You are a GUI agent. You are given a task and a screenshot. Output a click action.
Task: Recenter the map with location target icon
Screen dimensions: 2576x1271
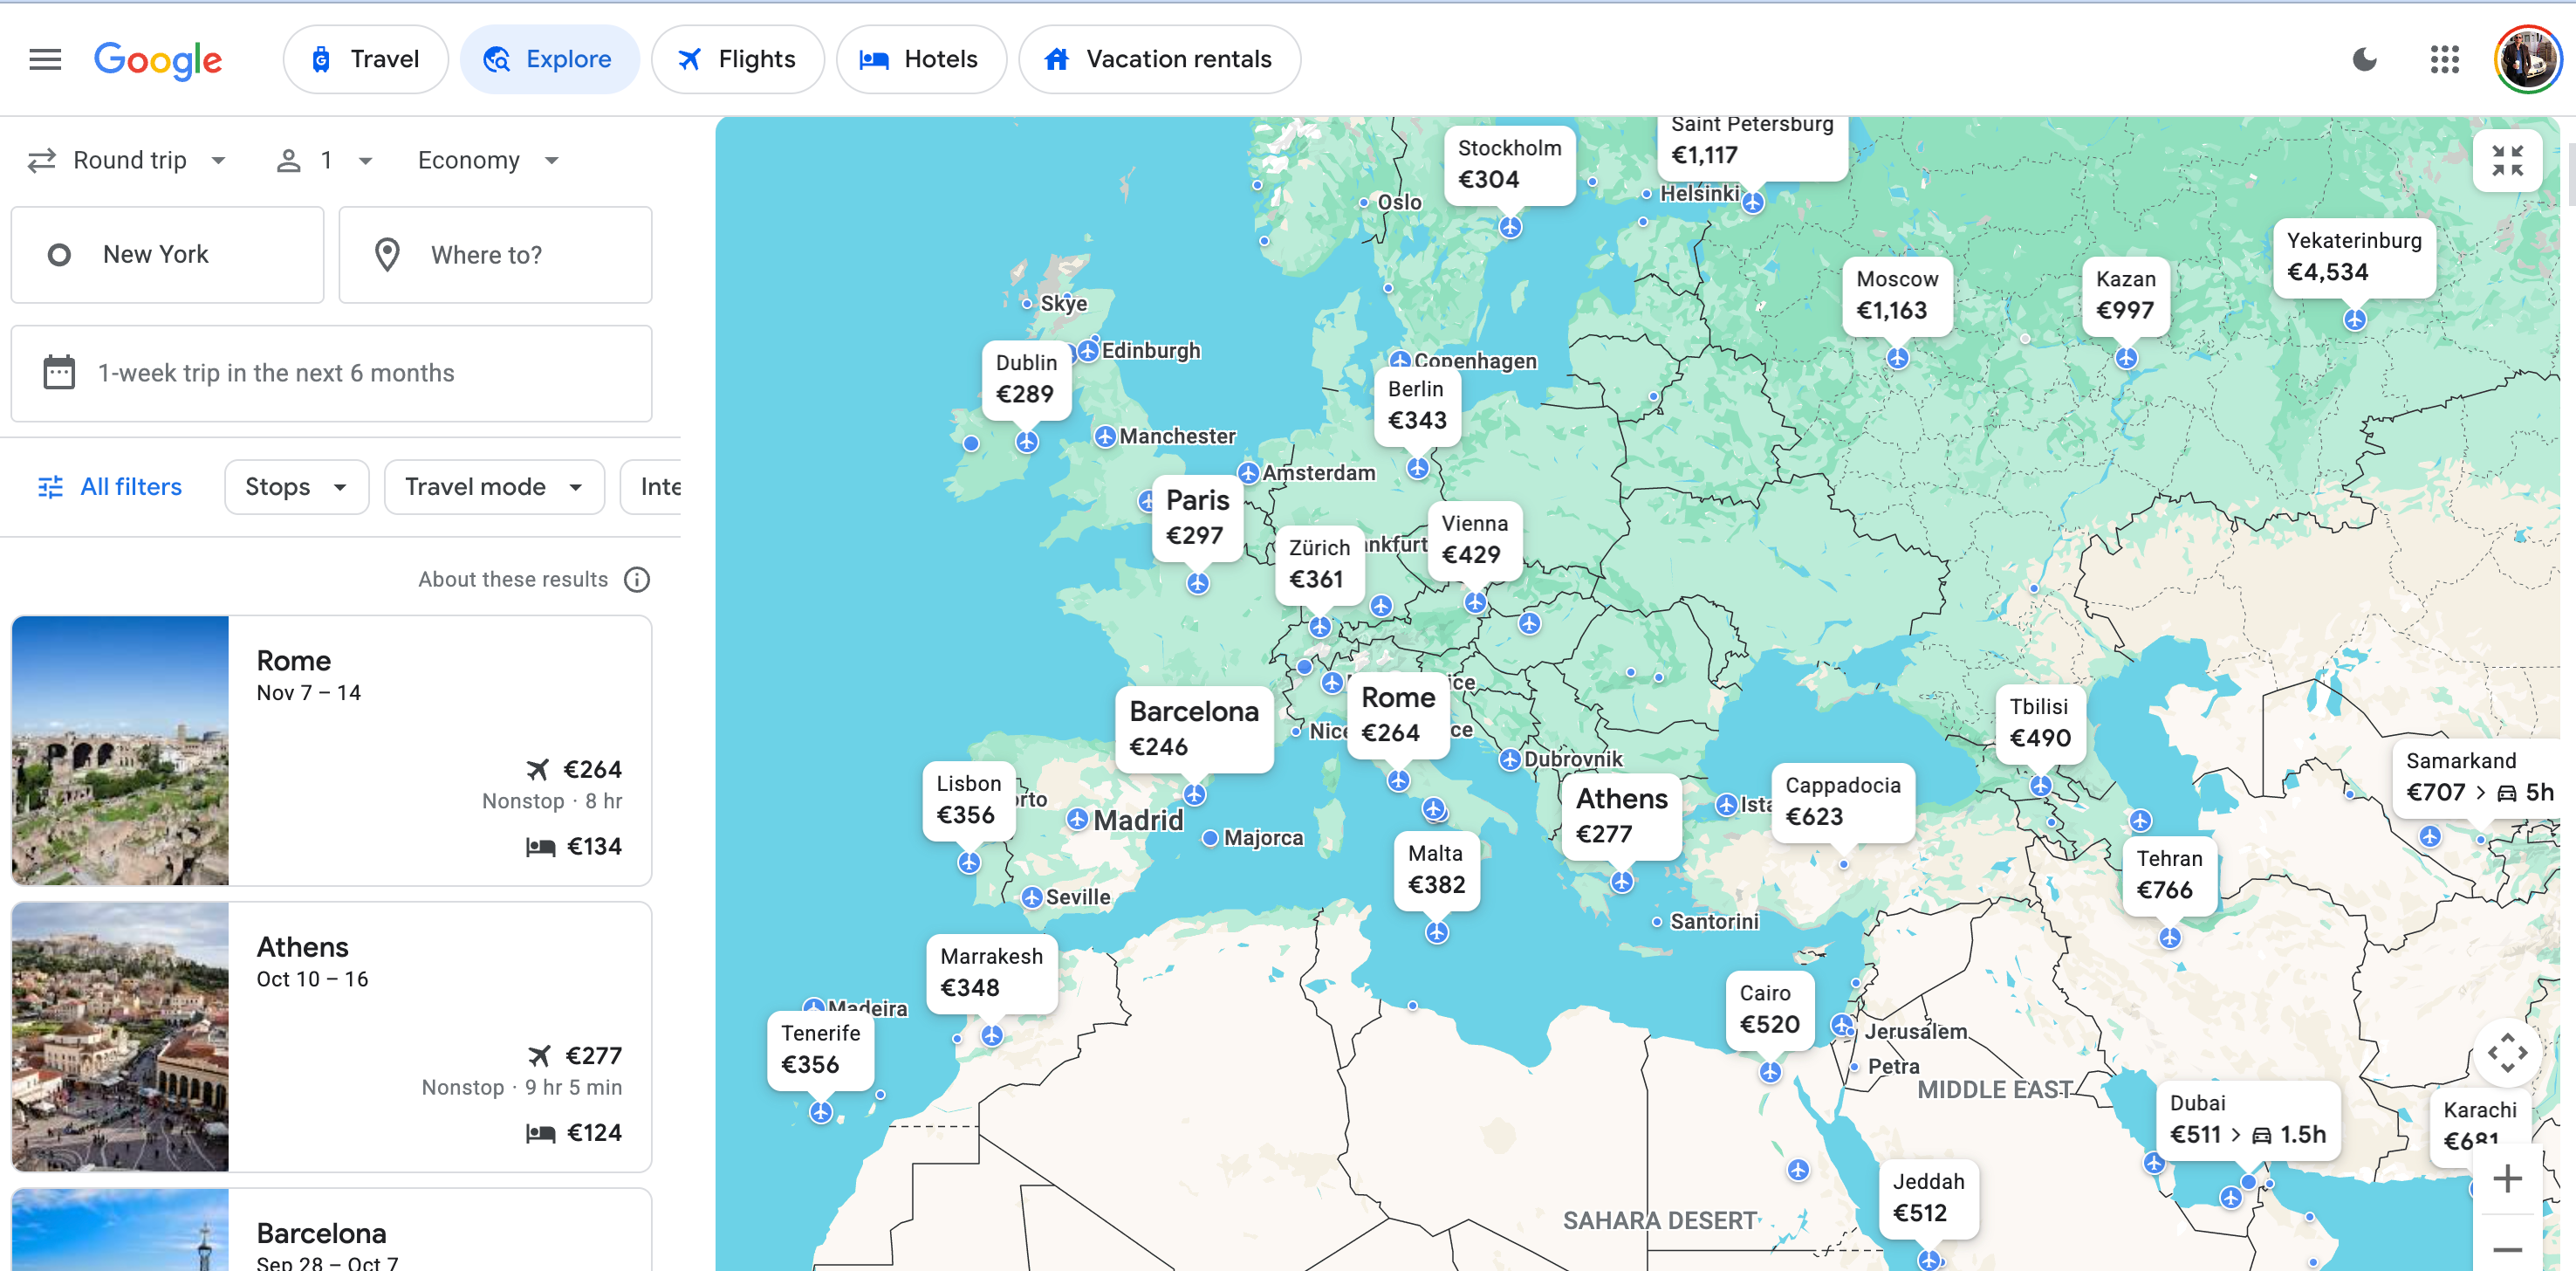(x=2507, y=1052)
